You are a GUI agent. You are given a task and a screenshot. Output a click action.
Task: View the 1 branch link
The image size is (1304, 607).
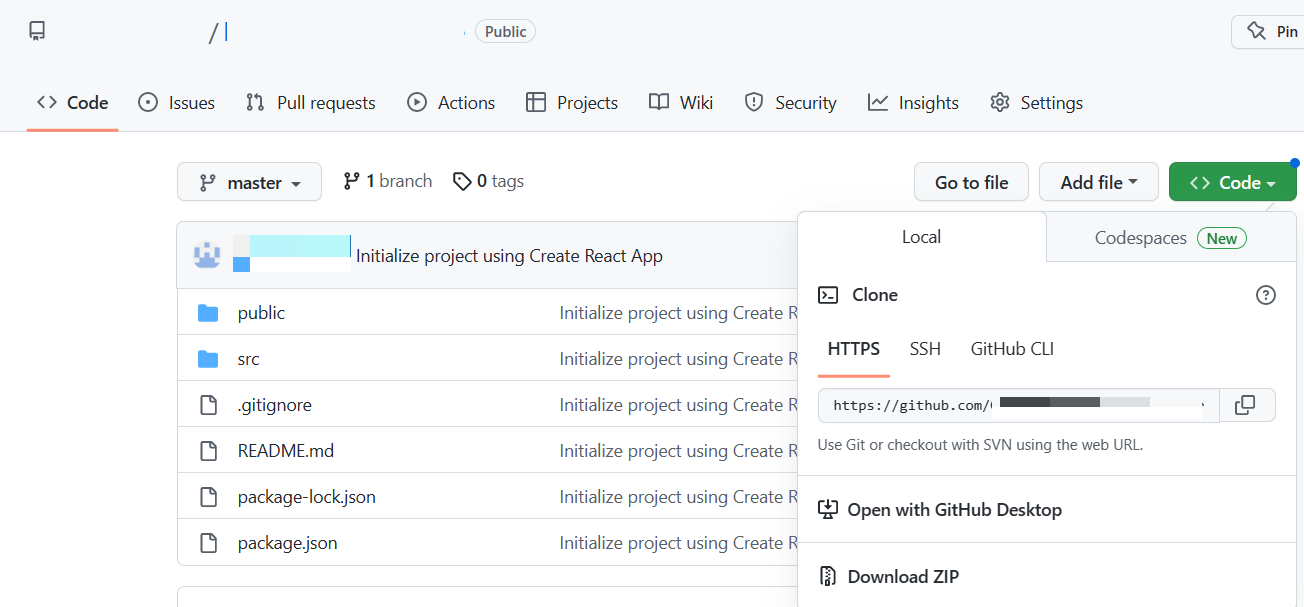[x=388, y=181]
